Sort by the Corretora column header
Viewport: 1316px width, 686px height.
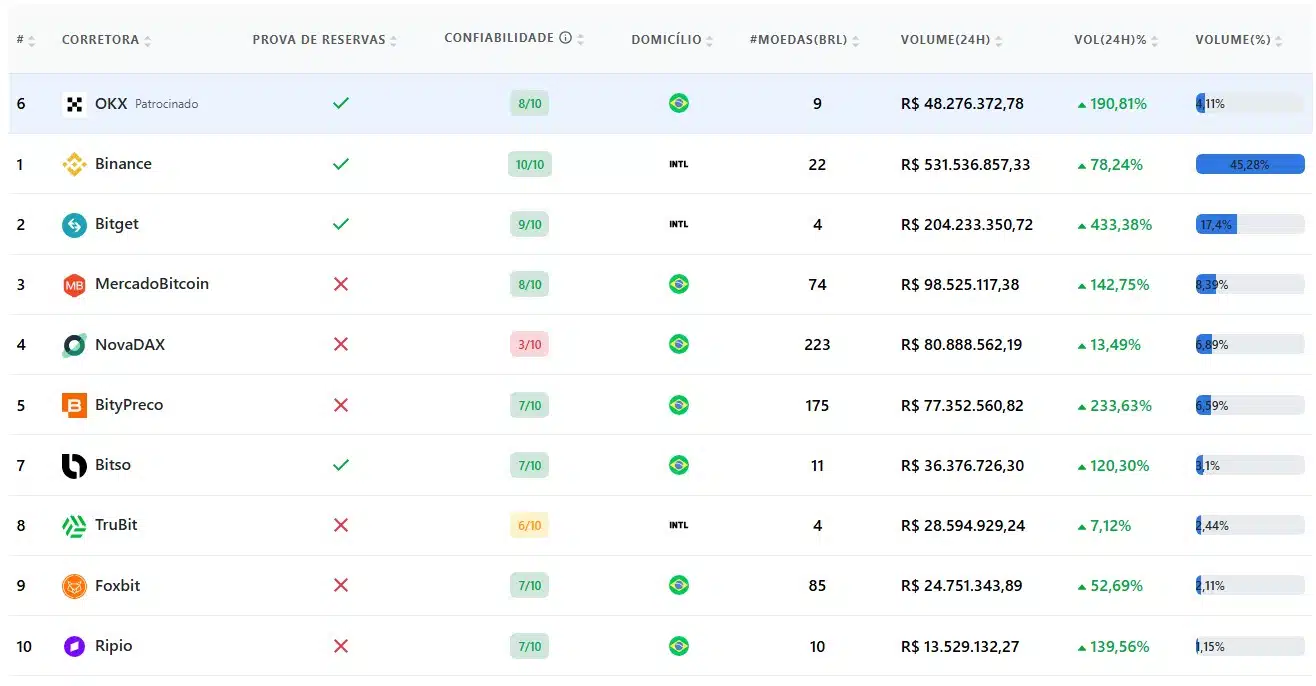coord(106,40)
